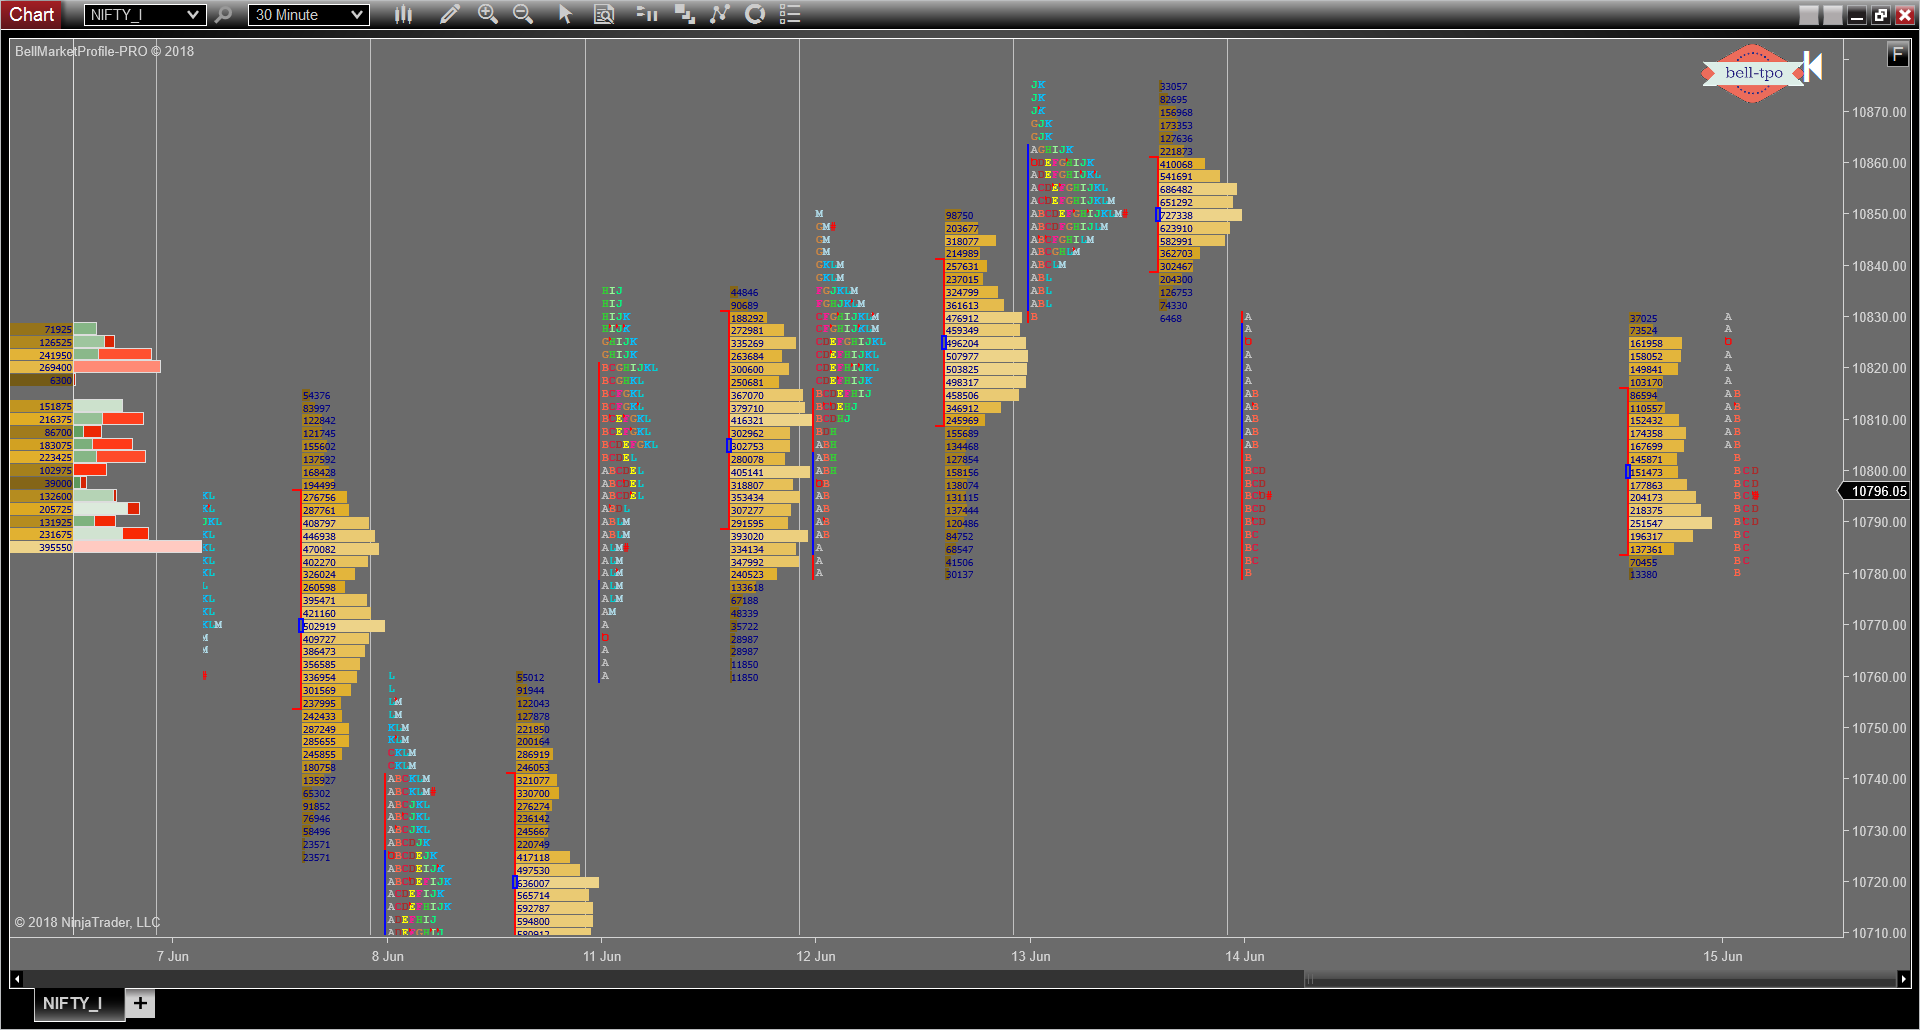Add a new tab with plus button
The width and height of the screenshot is (1920, 1030).
point(140,1003)
